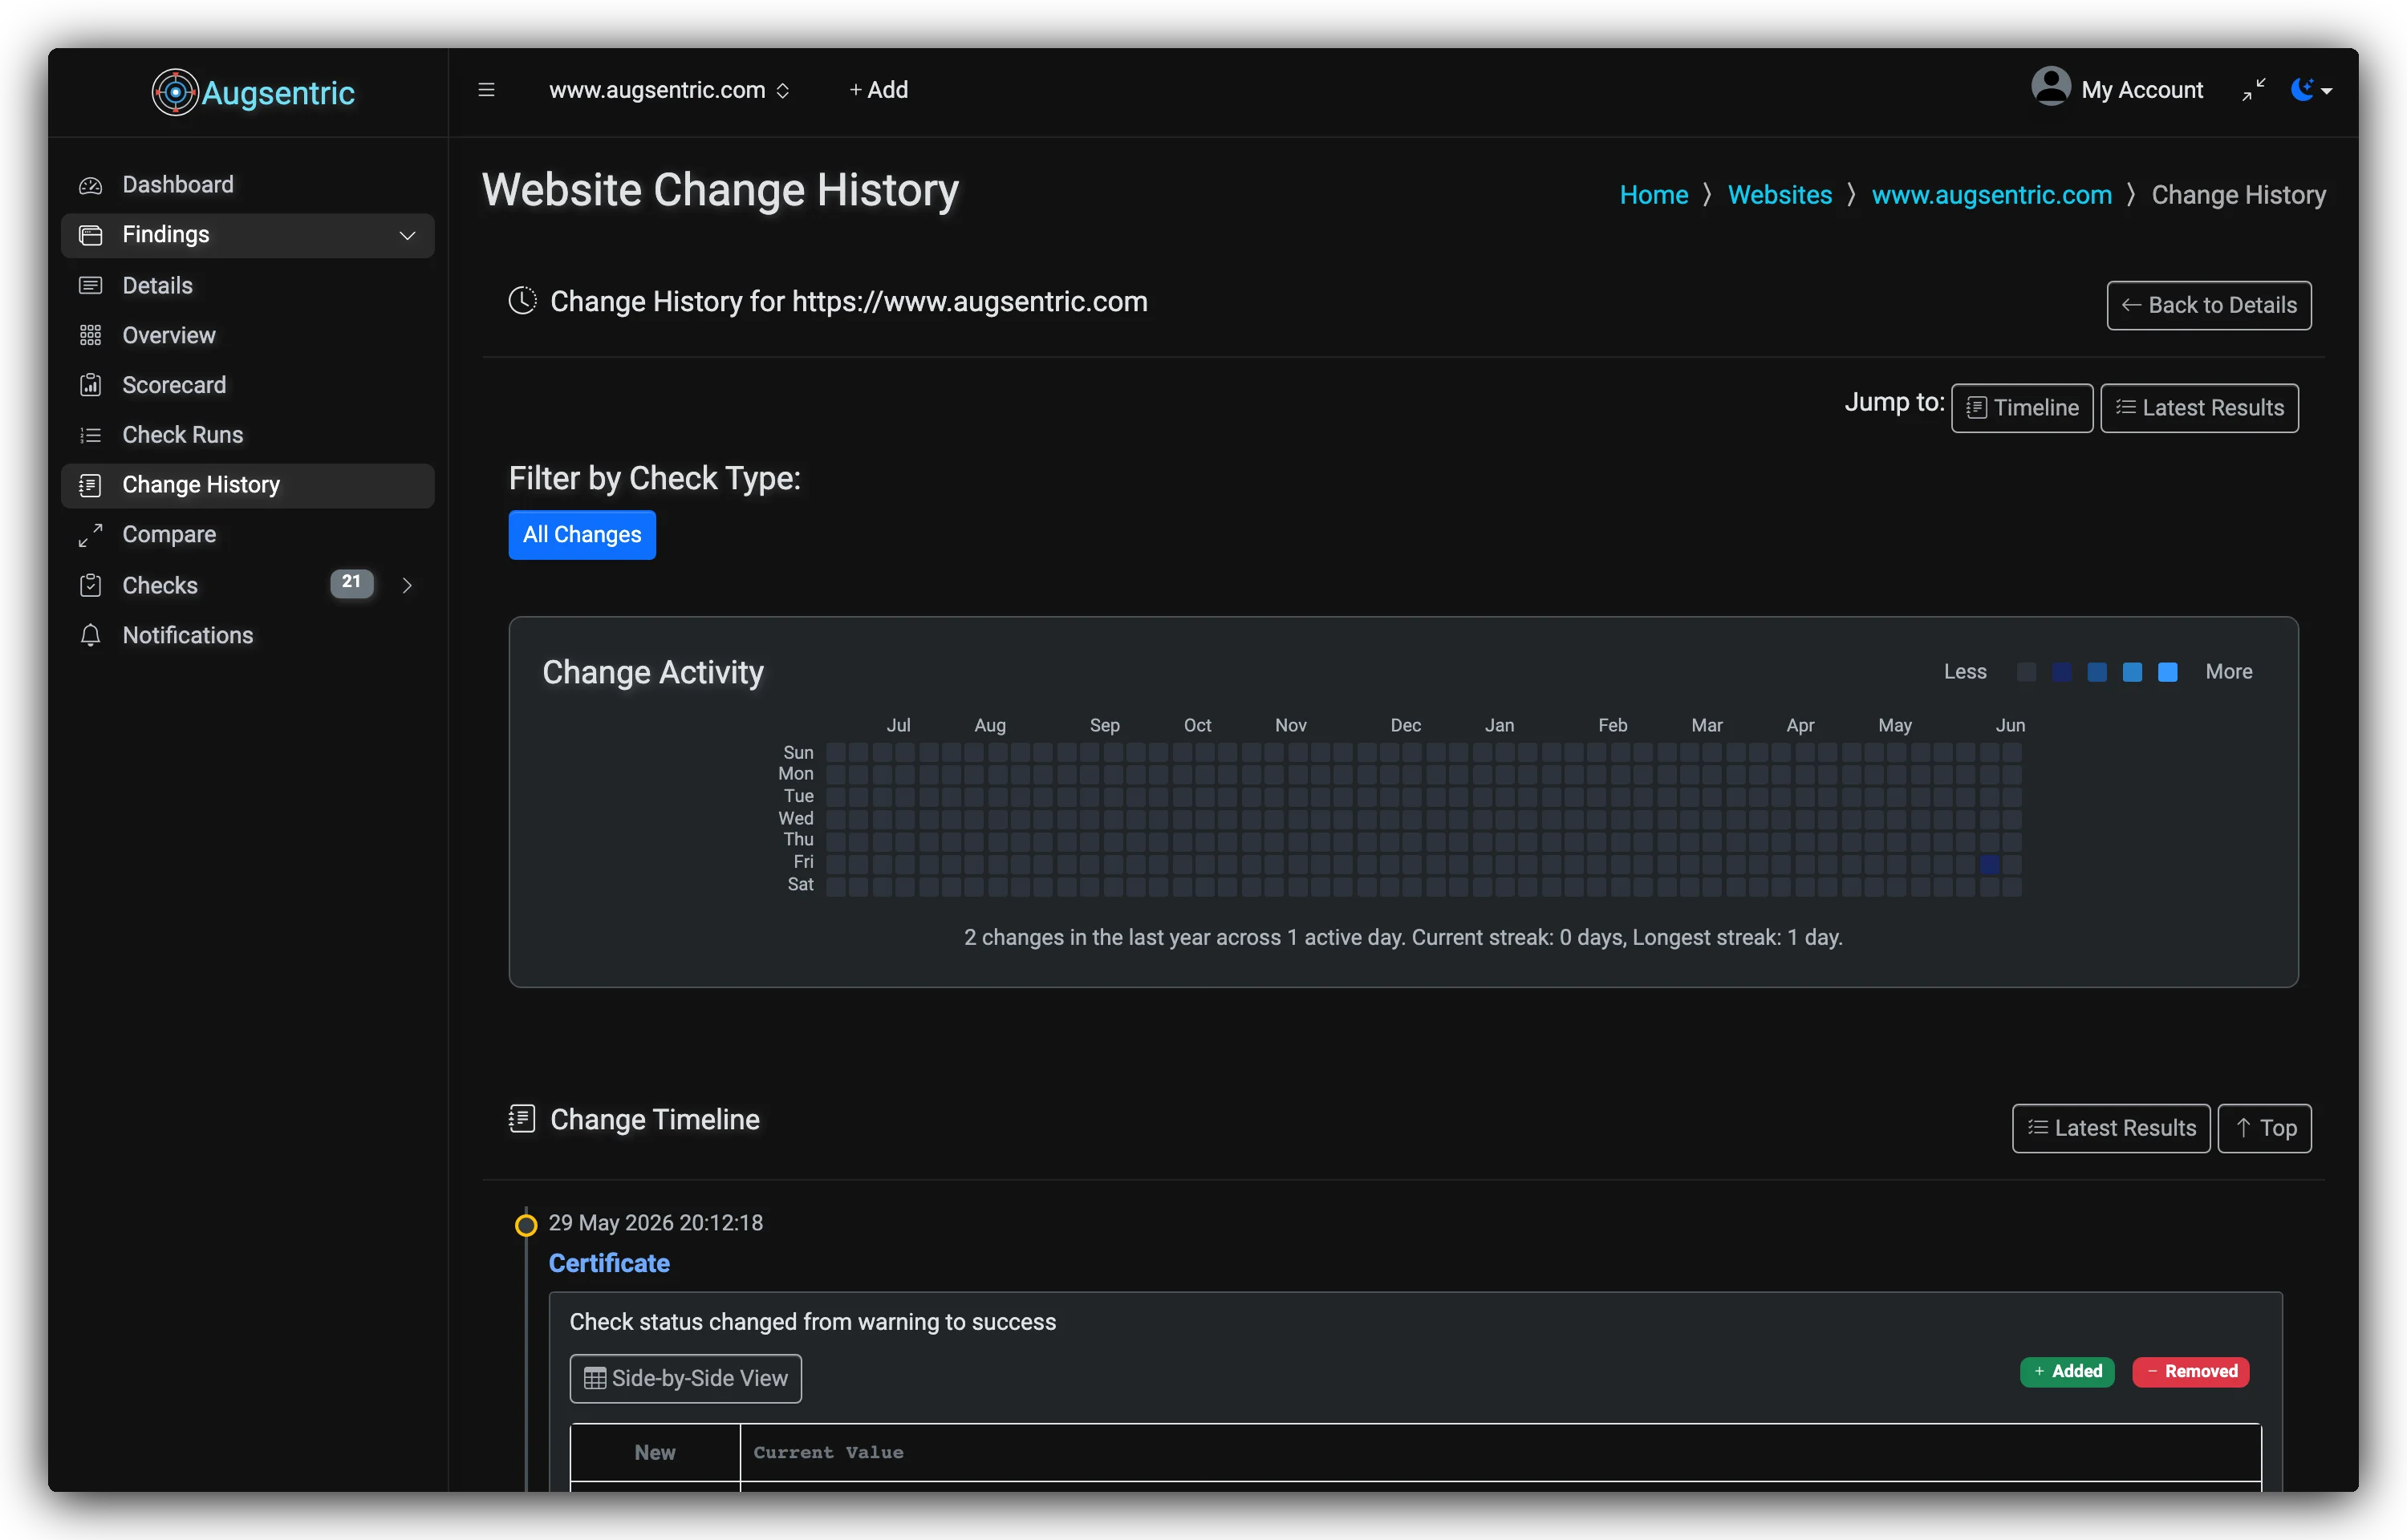This screenshot has width=2407, height=1540.
Task: Click the Dashboard gauge icon
Action: 91,186
